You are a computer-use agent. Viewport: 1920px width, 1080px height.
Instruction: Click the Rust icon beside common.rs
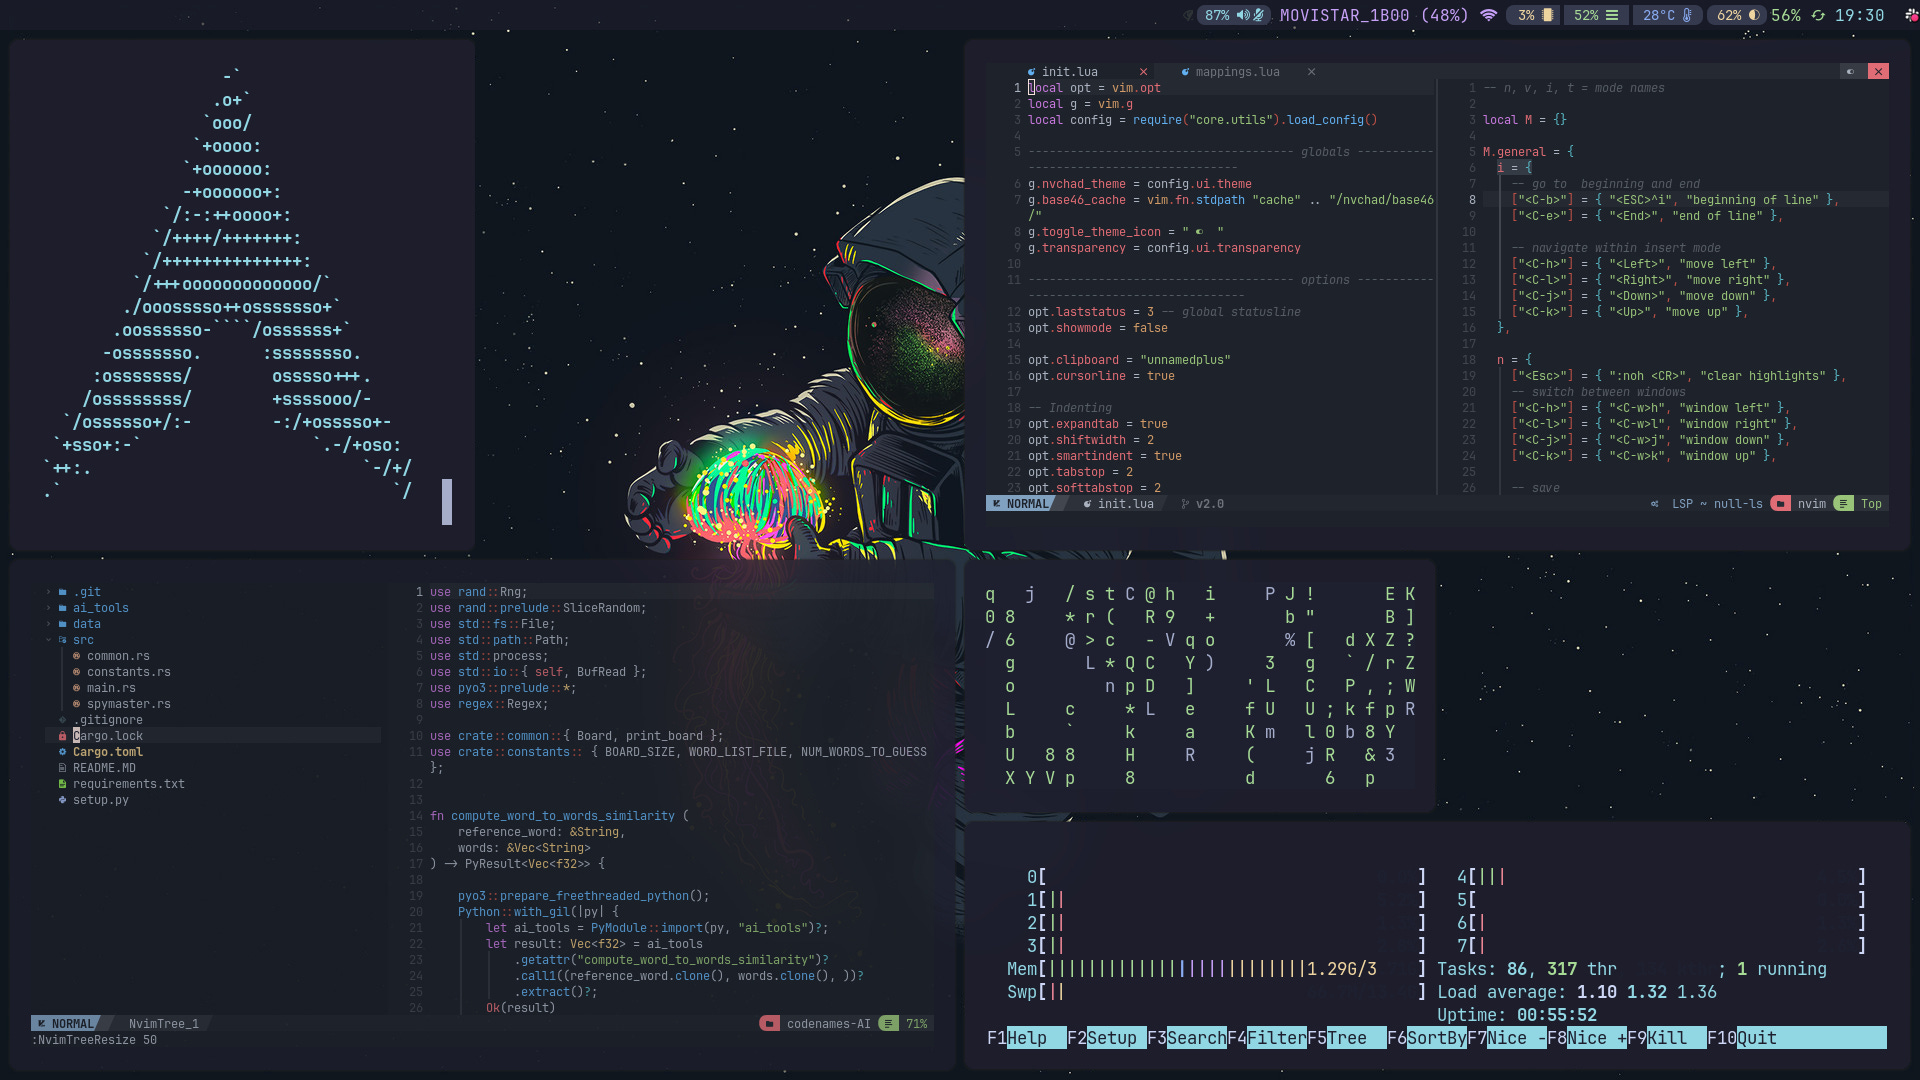(77, 656)
